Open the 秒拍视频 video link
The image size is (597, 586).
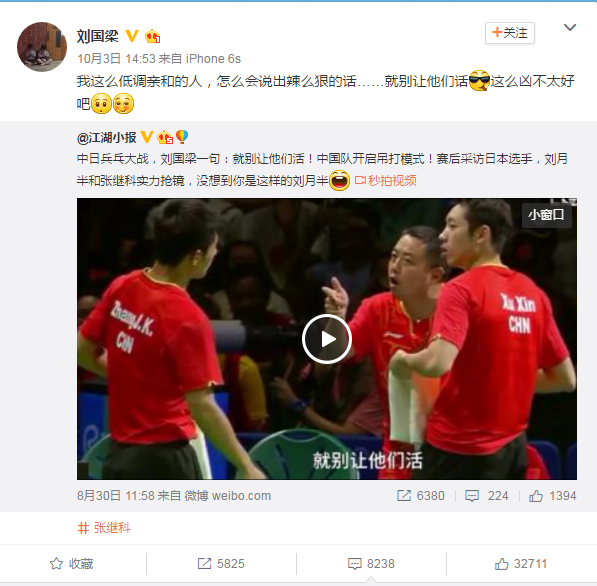[x=386, y=180]
